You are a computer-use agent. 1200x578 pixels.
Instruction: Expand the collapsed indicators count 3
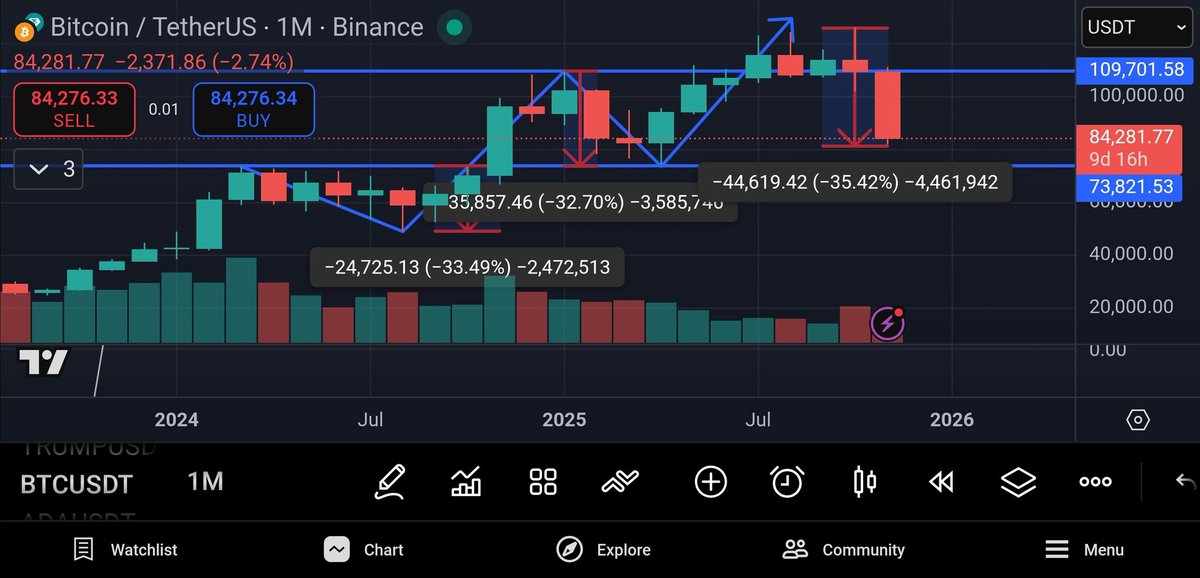[x=48, y=169]
